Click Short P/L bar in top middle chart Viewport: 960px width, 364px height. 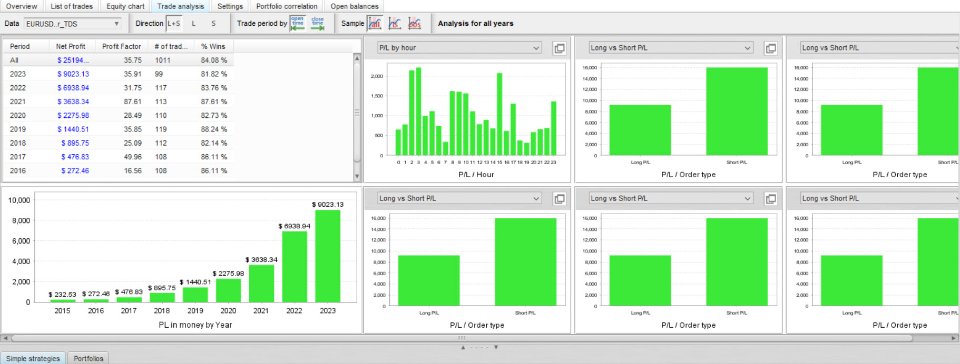(x=737, y=111)
